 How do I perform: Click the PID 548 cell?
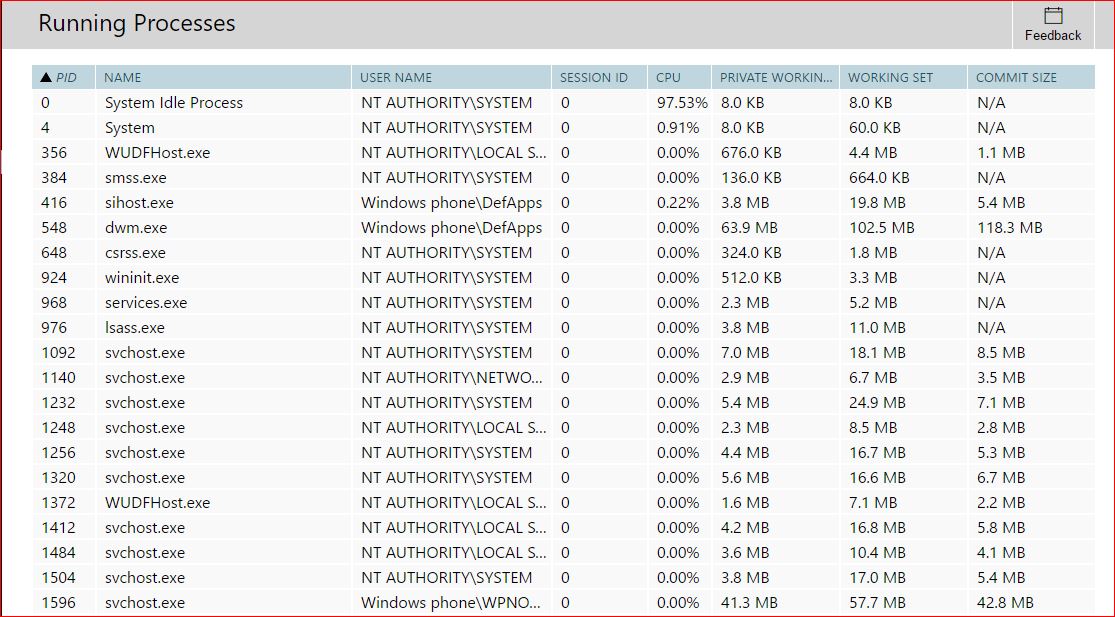point(54,227)
